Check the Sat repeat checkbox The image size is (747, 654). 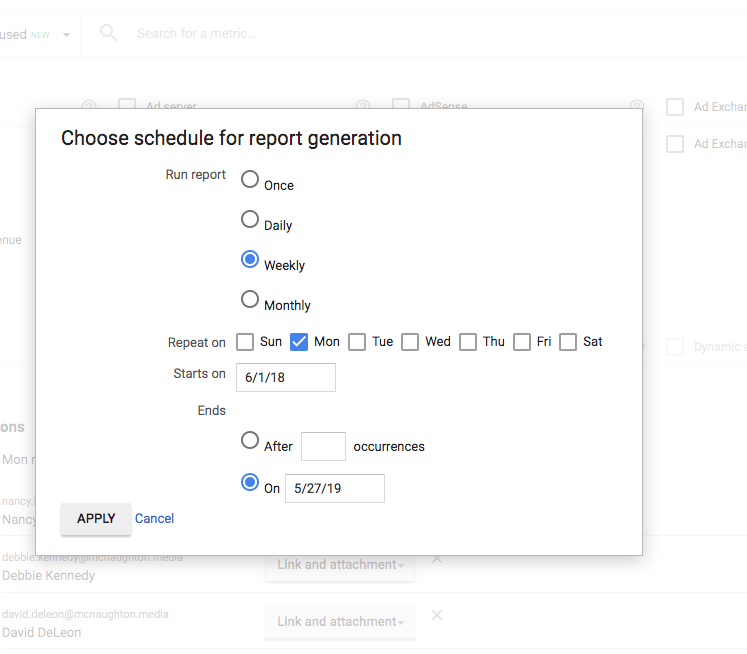568,342
